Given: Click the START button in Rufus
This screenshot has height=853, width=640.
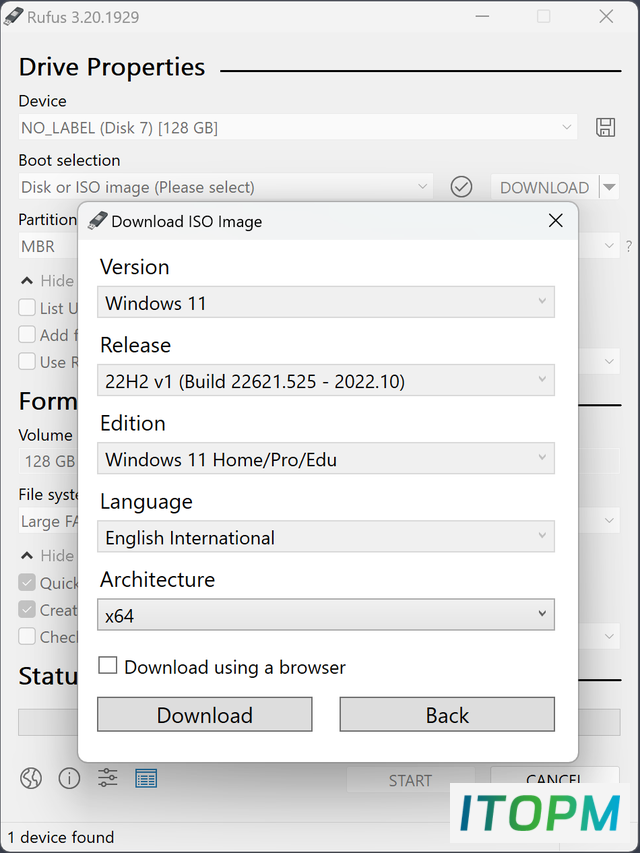Looking at the screenshot, I should [410, 780].
